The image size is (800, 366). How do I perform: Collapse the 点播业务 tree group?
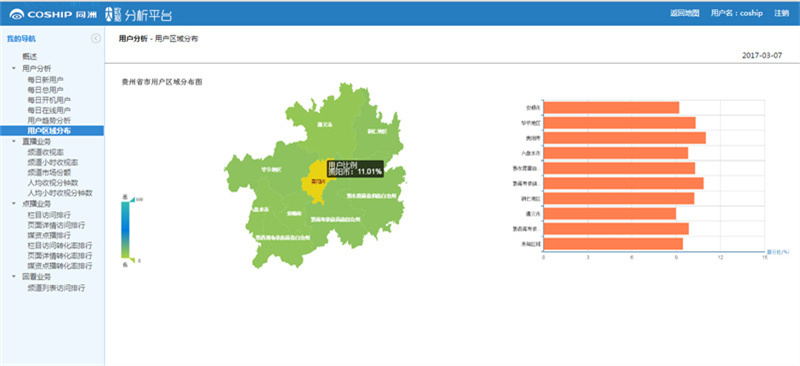pos(14,204)
